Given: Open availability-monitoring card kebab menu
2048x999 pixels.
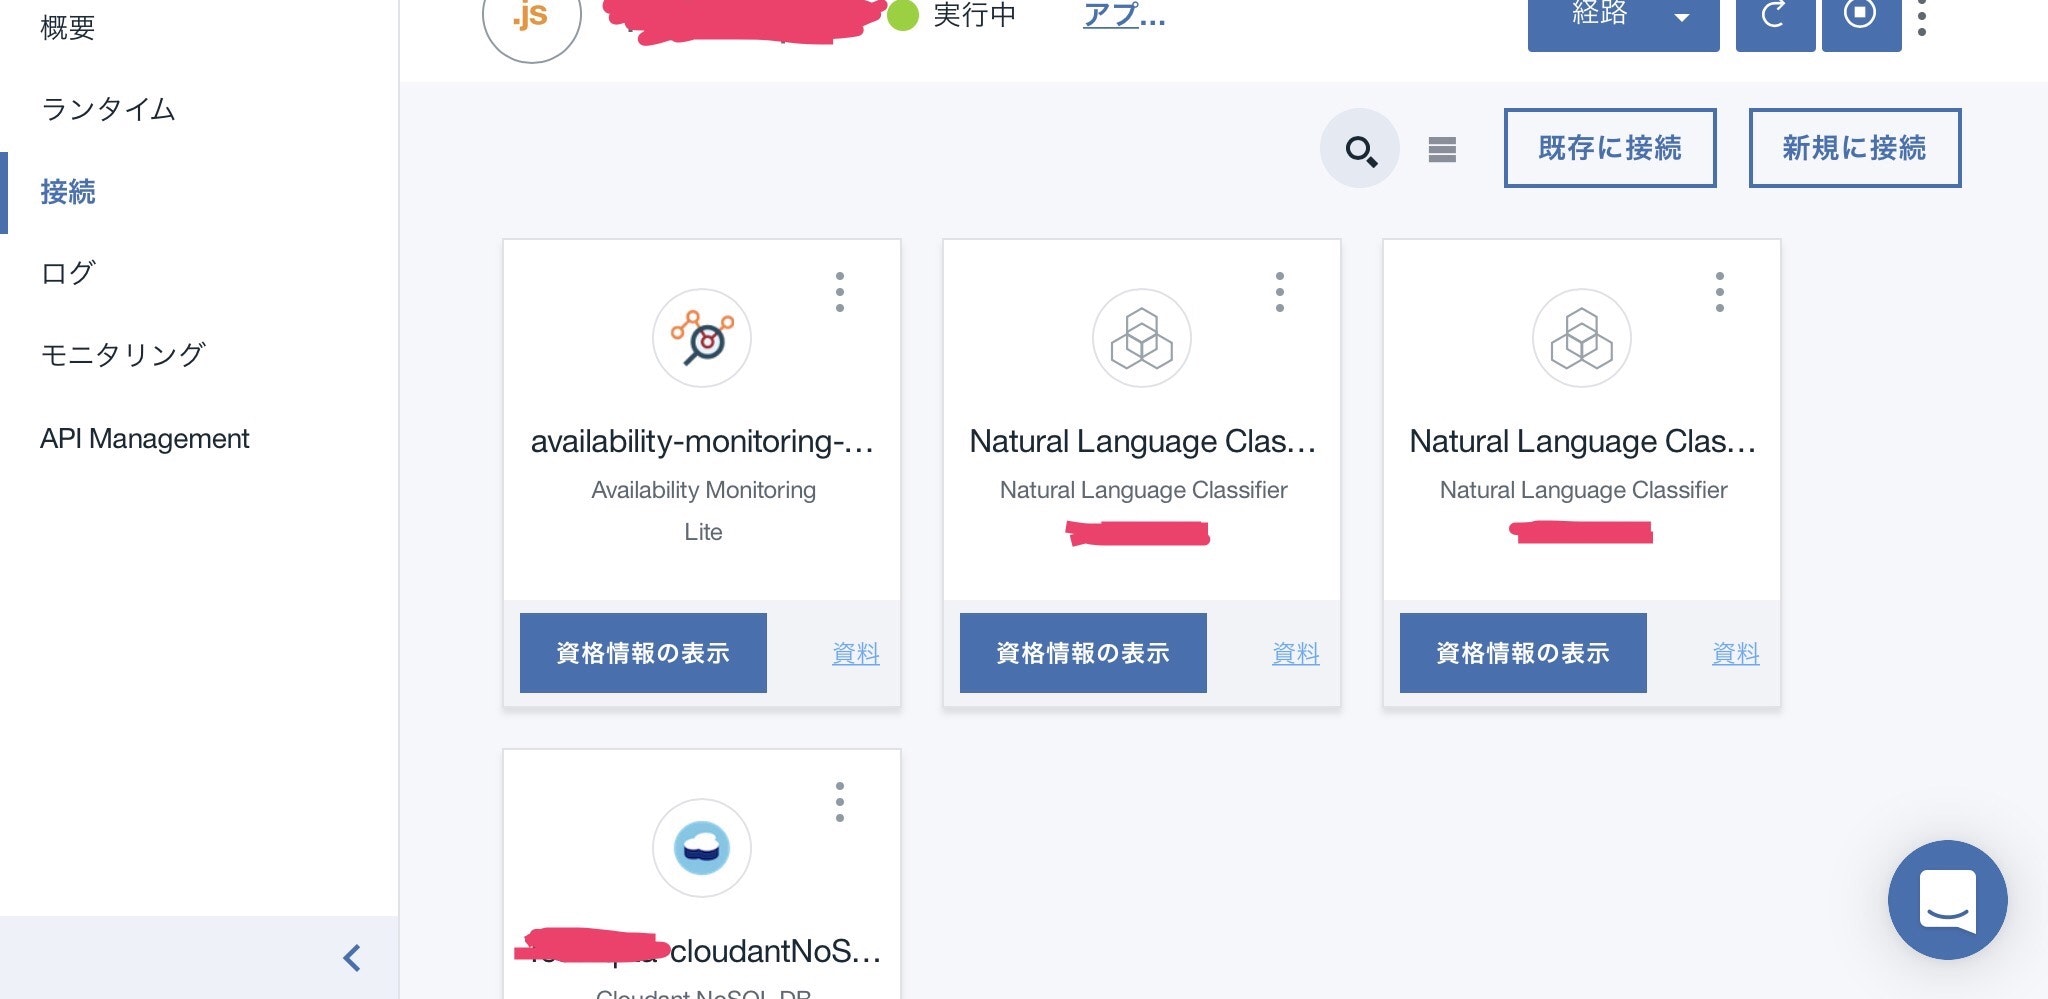Looking at the screenshot, I should click(840, 292).
